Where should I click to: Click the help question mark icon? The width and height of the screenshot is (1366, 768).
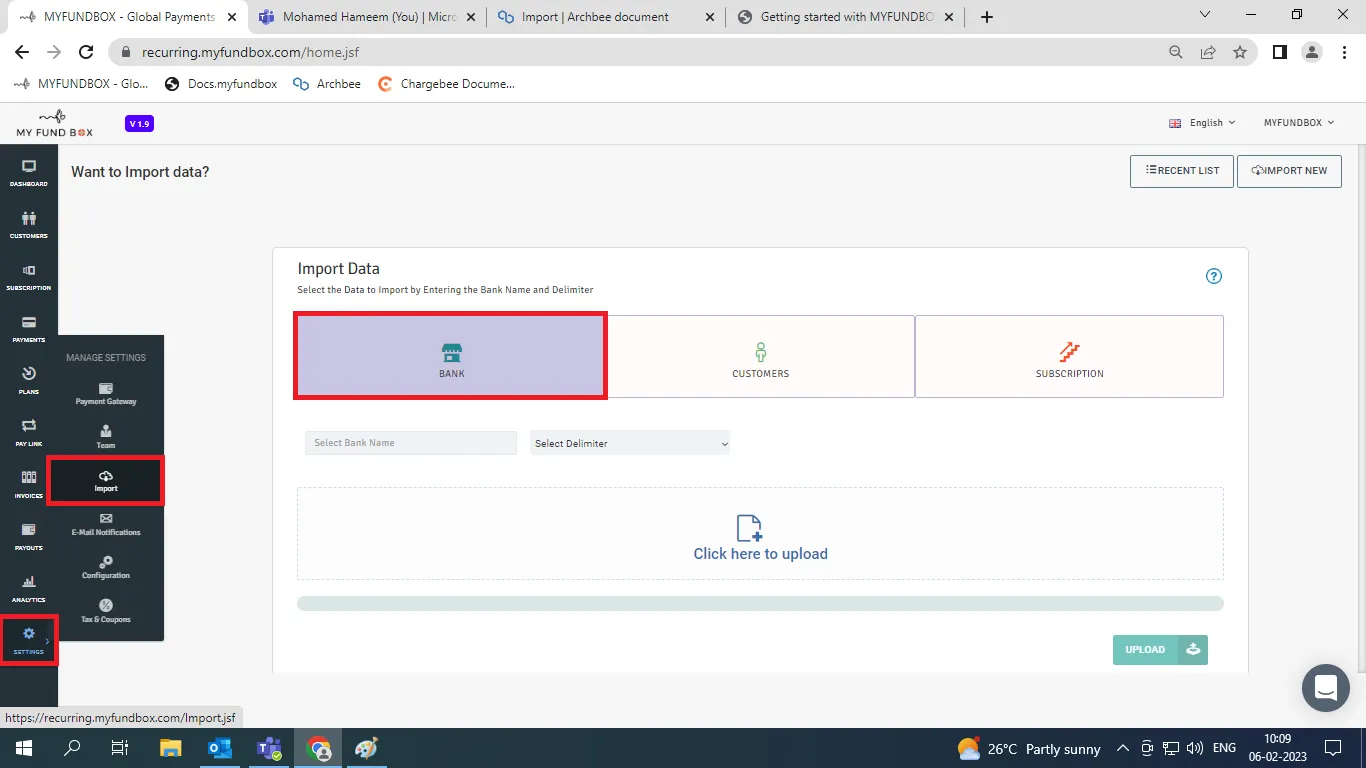1214,277
